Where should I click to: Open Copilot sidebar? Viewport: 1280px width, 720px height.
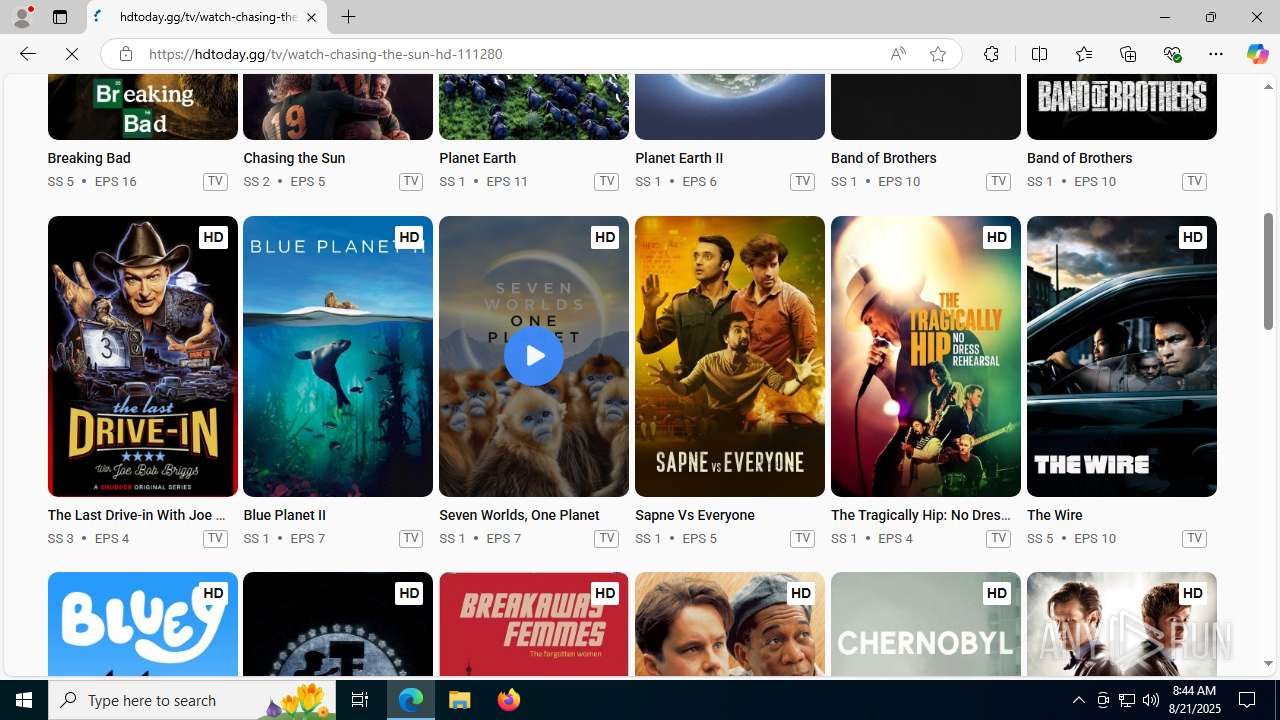[1257, 54]
